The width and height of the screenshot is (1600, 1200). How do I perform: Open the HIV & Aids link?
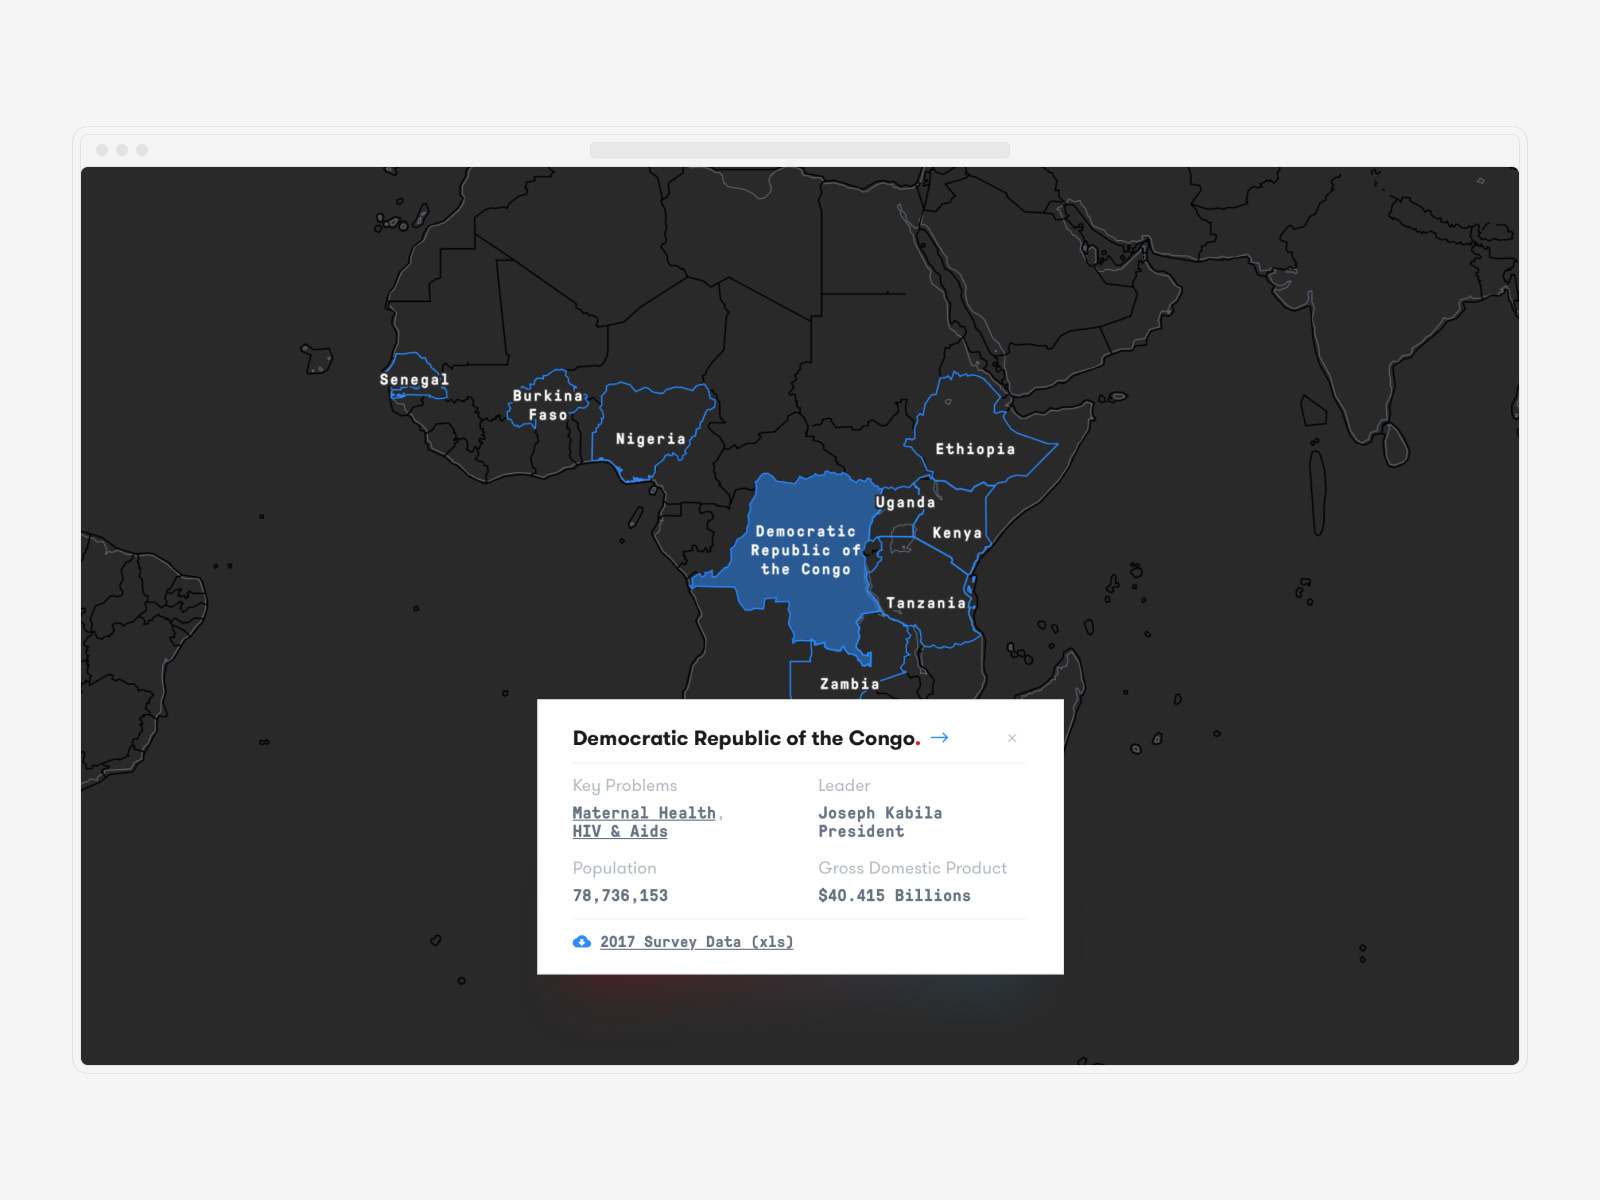click(620, 831)
